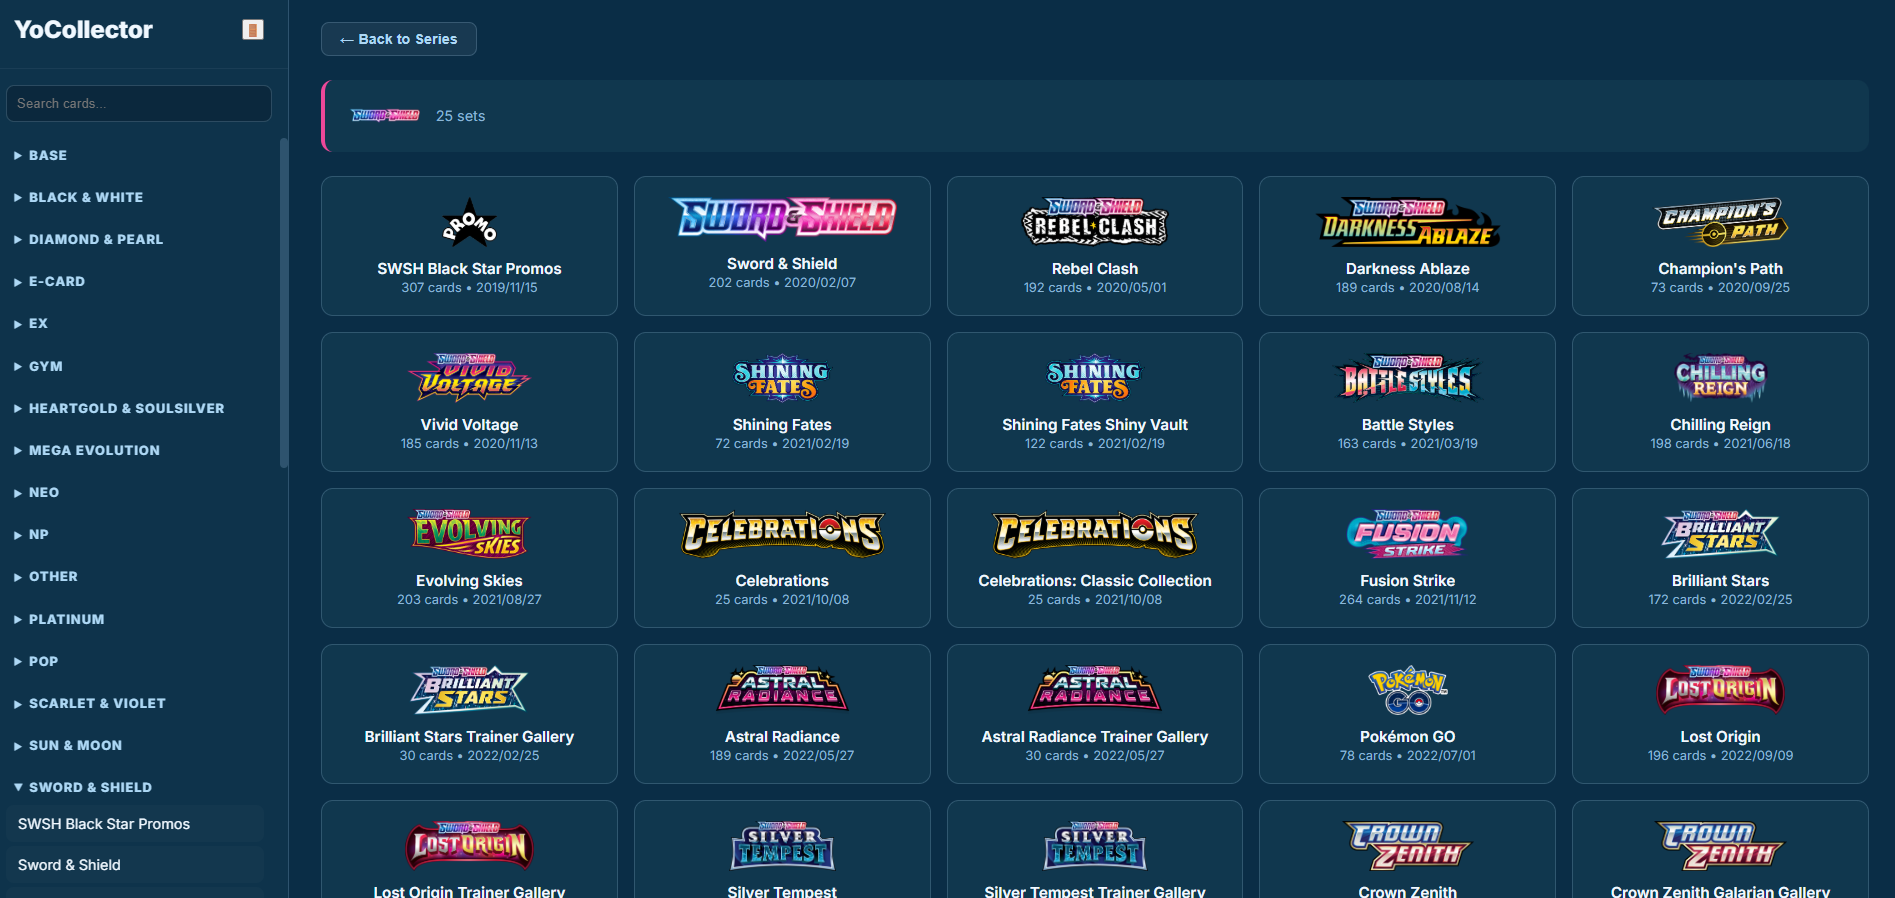Expand the BLACK & WHITE series
The width and height of the screenshot is (1895, 898).
139,197
